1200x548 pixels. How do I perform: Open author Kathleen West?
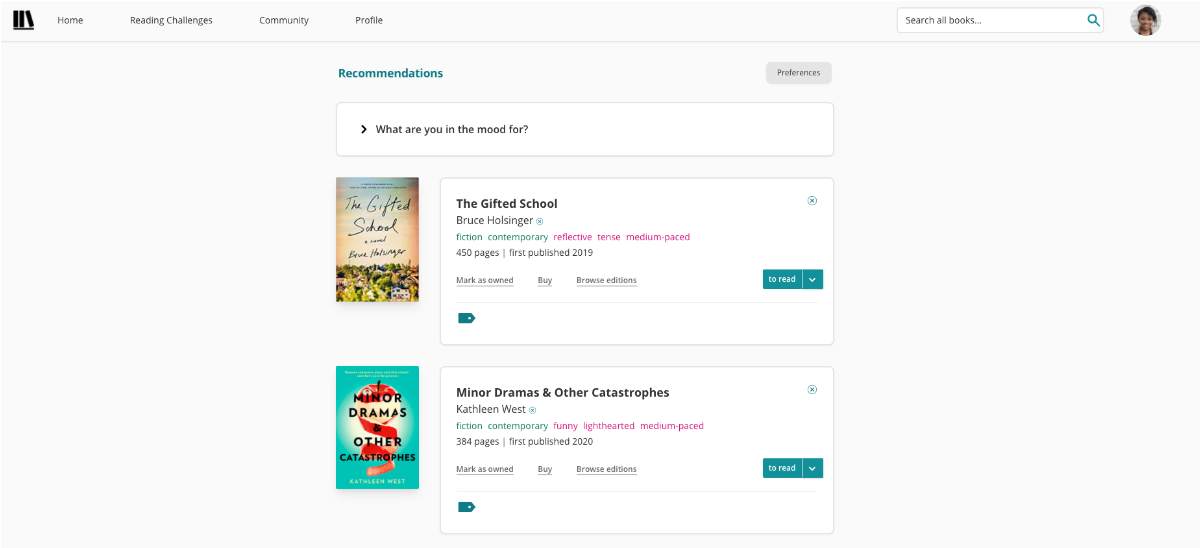coord(491,409)
